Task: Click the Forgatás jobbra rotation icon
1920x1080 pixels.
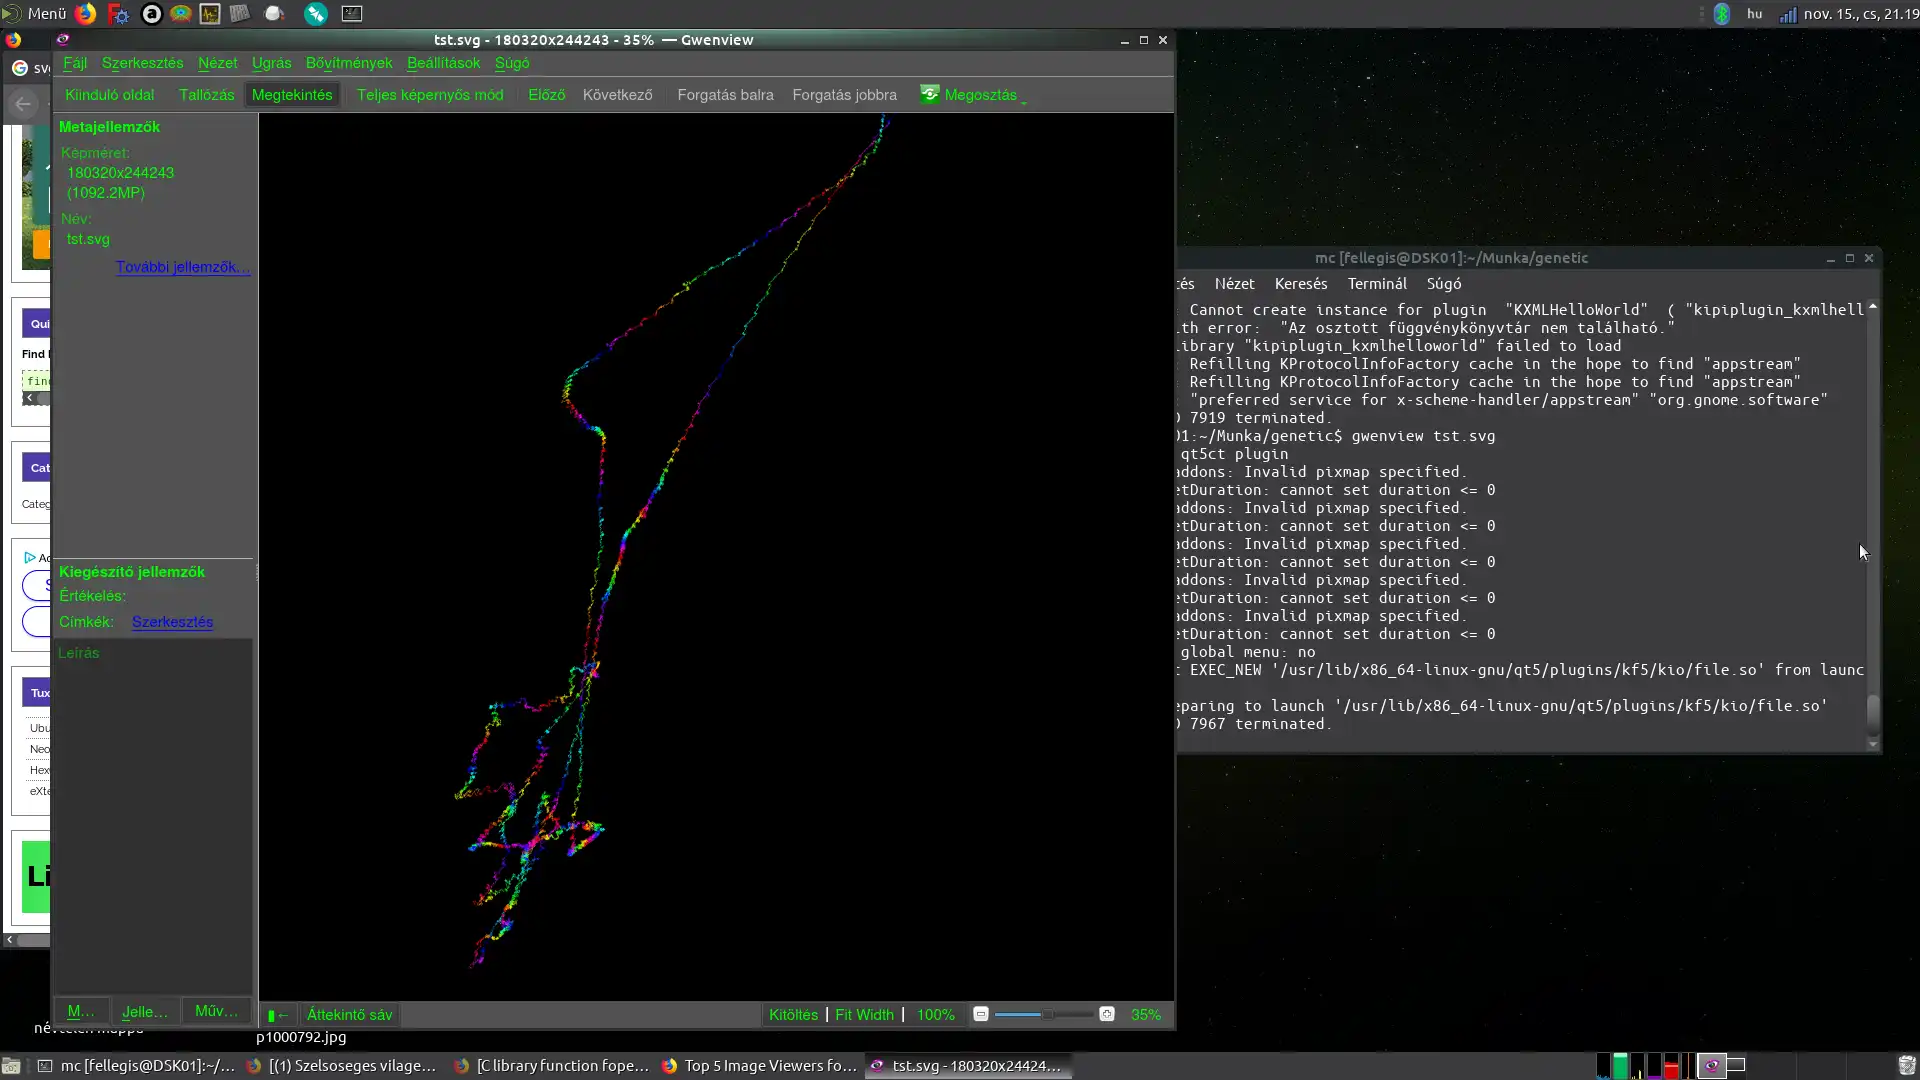Action: (x=844, y=94)
